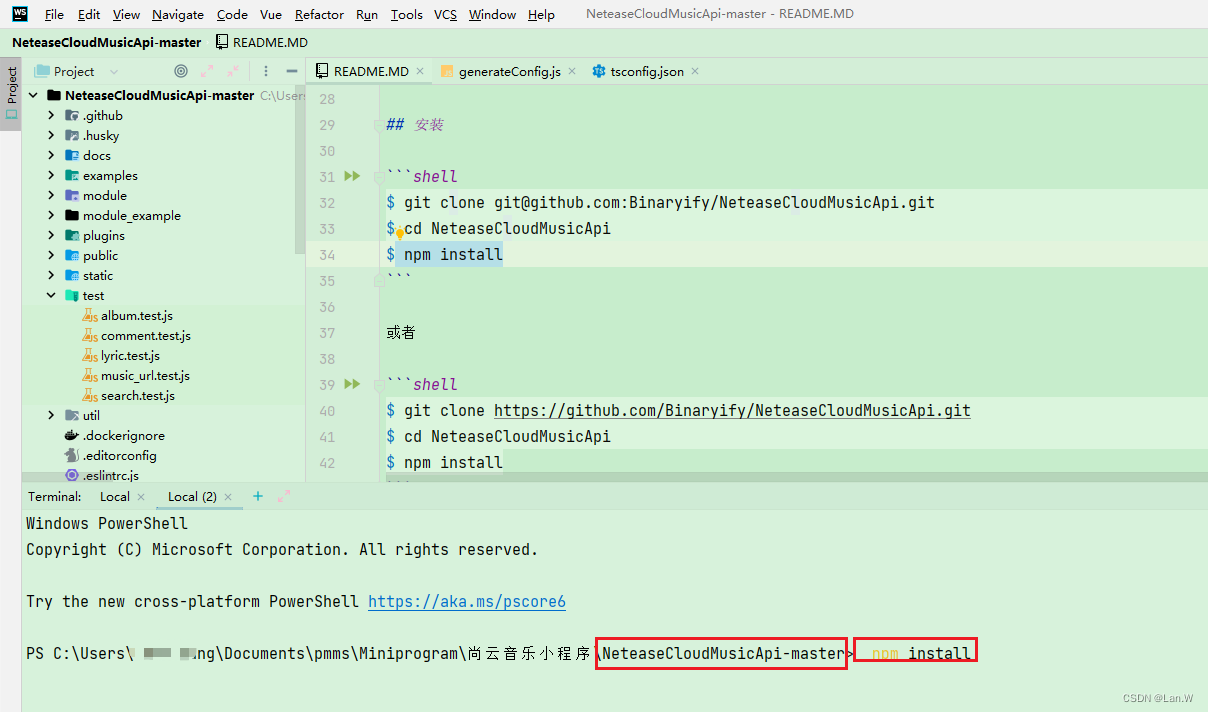The image size is (1208, 712).
Task: Open the GitHub clone URL on line 40
Action: [x=732, y=411]
